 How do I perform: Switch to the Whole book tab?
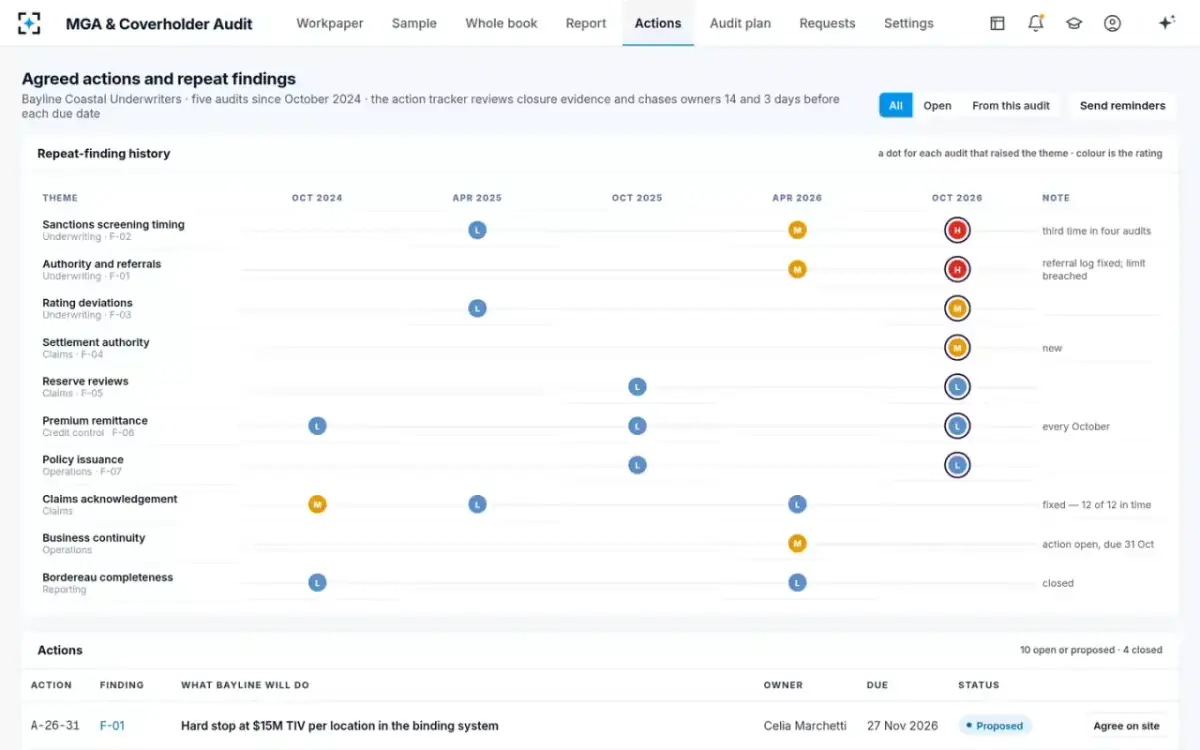tap(501, 23)
